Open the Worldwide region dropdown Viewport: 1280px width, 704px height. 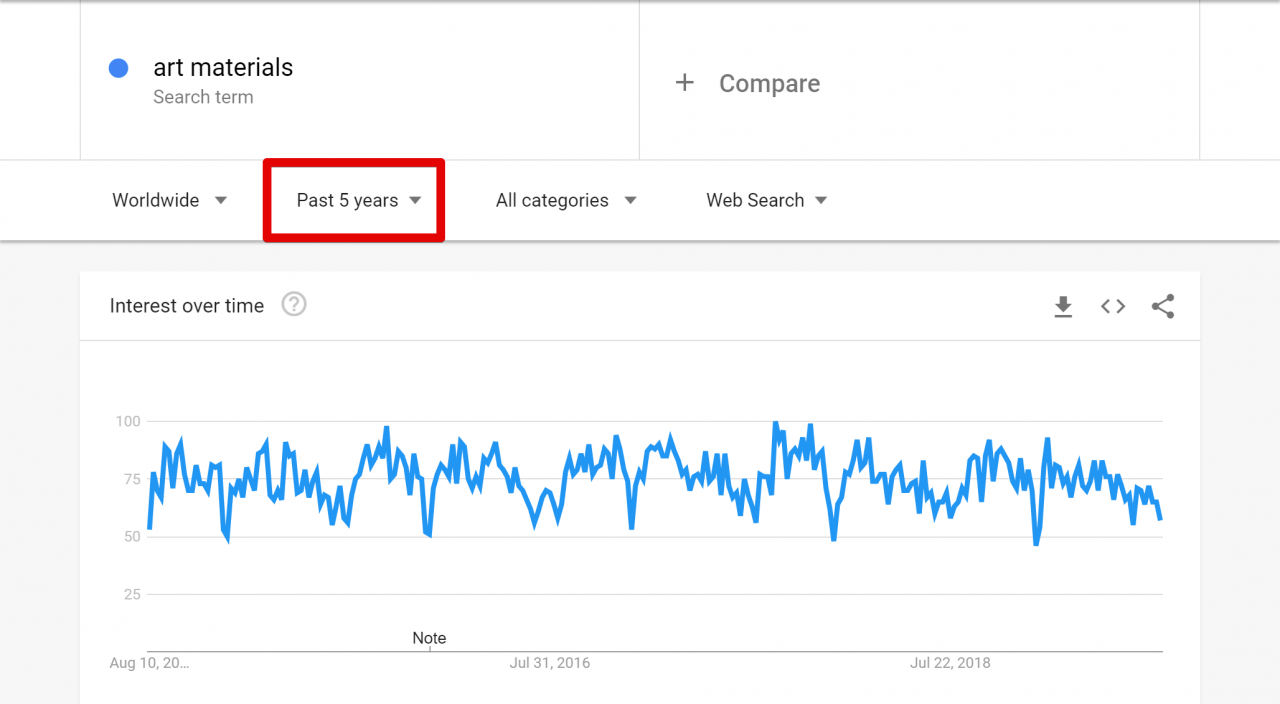(170, 200)
